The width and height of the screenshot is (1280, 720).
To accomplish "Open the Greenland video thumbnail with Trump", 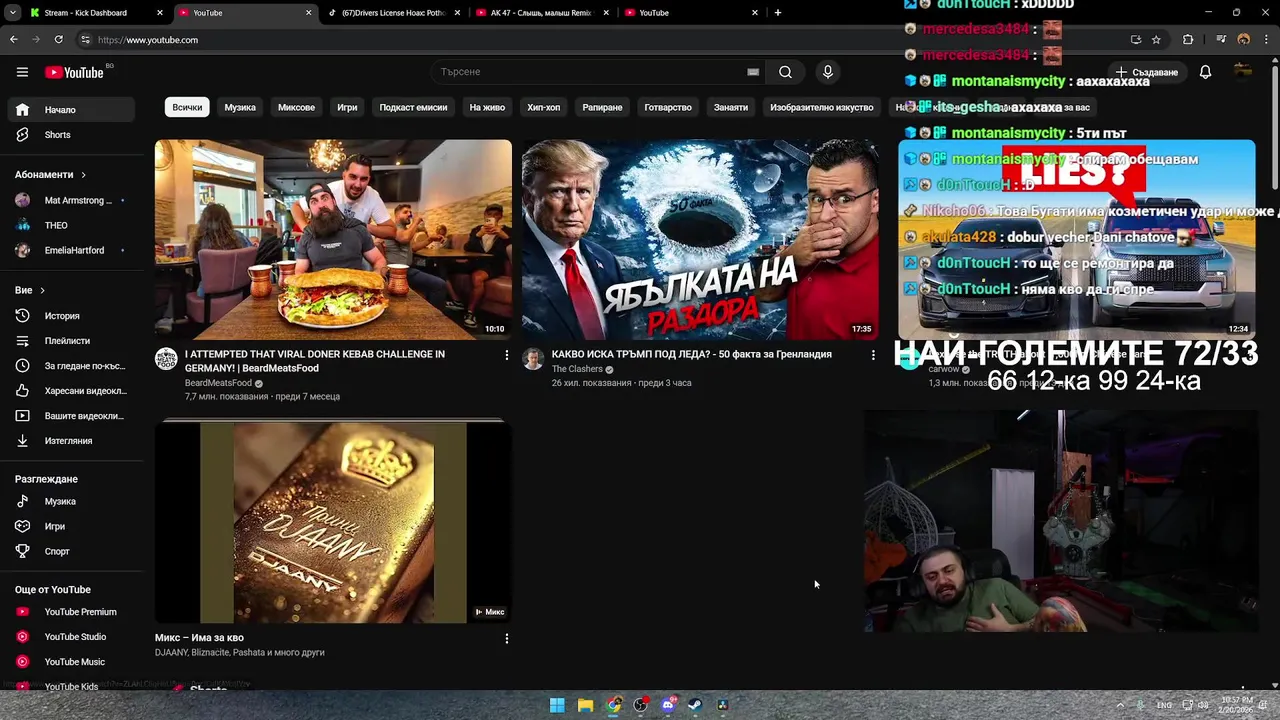I will 700,240.
